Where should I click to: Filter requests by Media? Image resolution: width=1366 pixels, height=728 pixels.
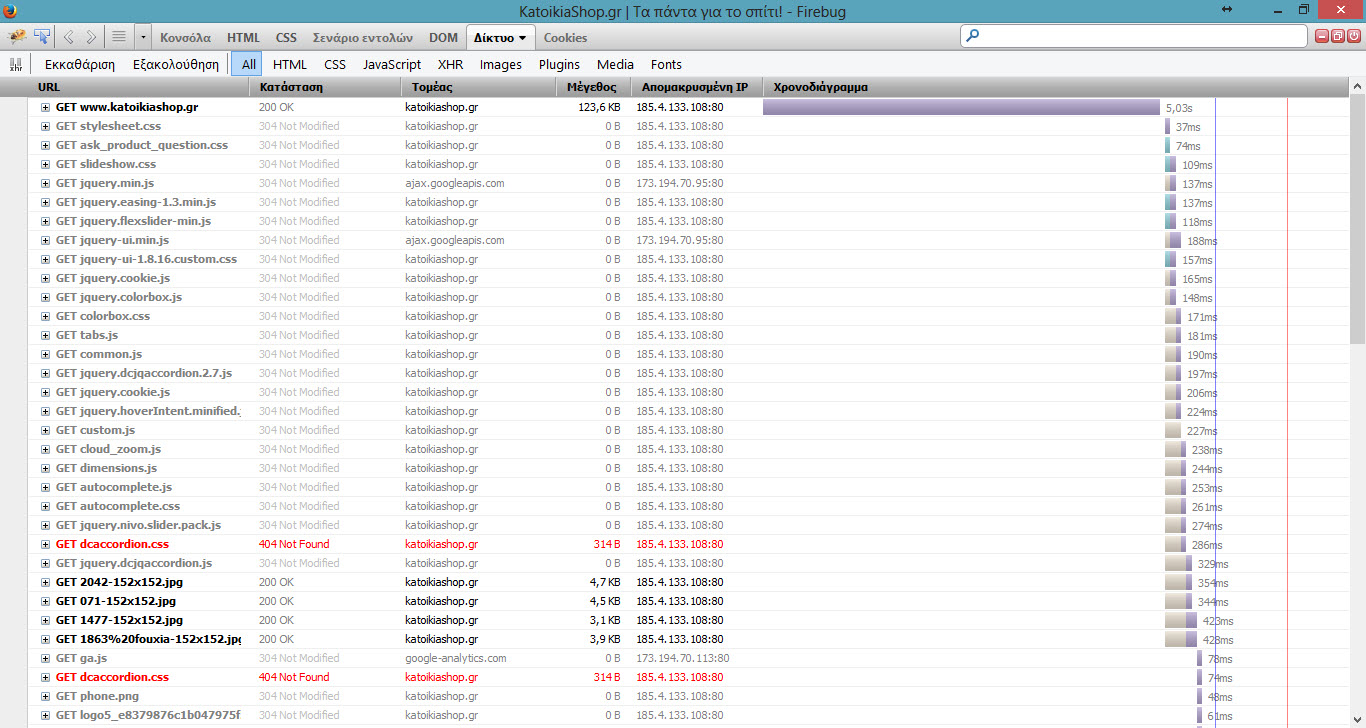[615, 64]
